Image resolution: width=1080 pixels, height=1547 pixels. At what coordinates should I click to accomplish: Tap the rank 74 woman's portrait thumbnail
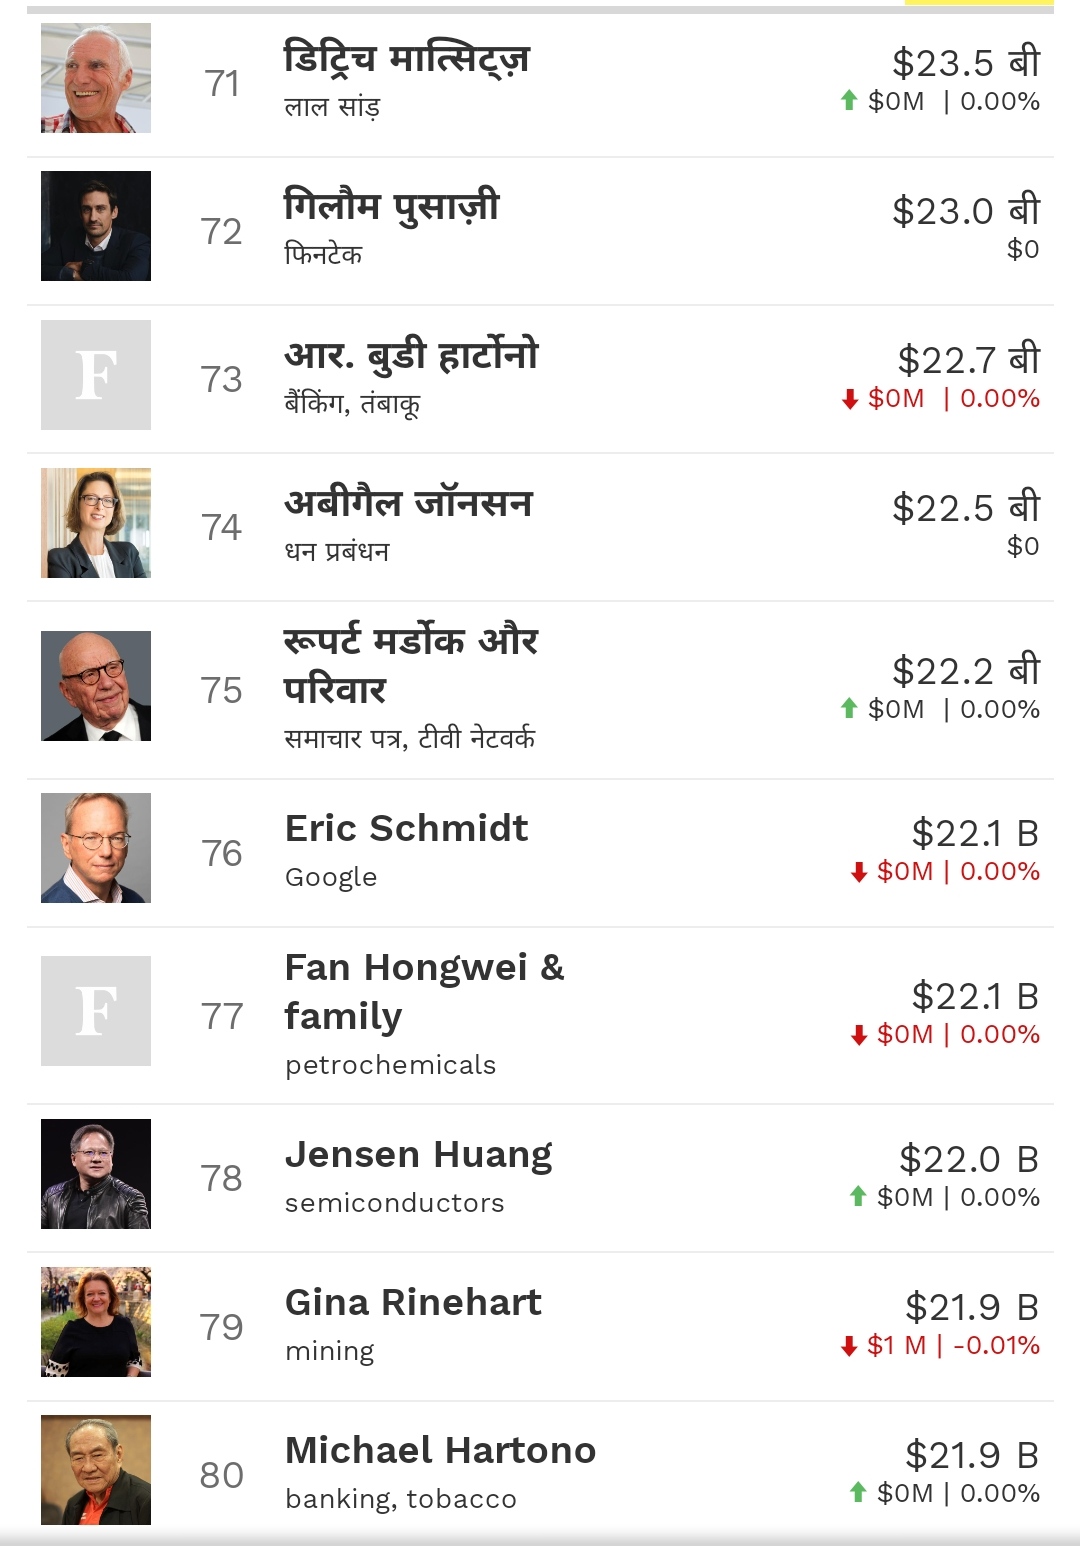click(x=96, y=523)
